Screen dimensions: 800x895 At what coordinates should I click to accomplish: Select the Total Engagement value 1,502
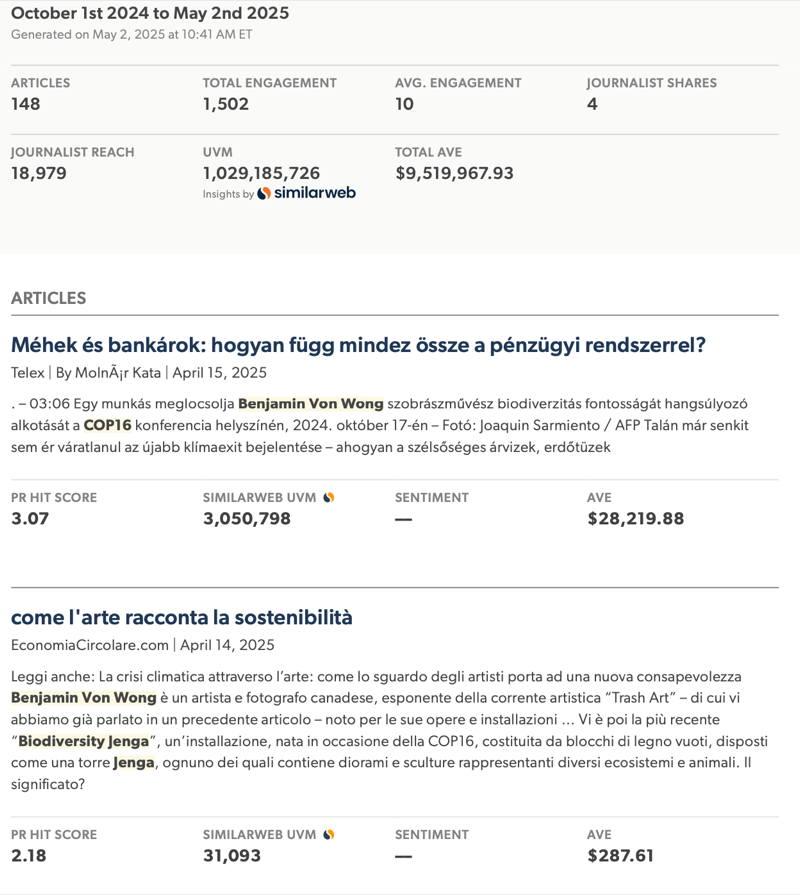(226, 104)
